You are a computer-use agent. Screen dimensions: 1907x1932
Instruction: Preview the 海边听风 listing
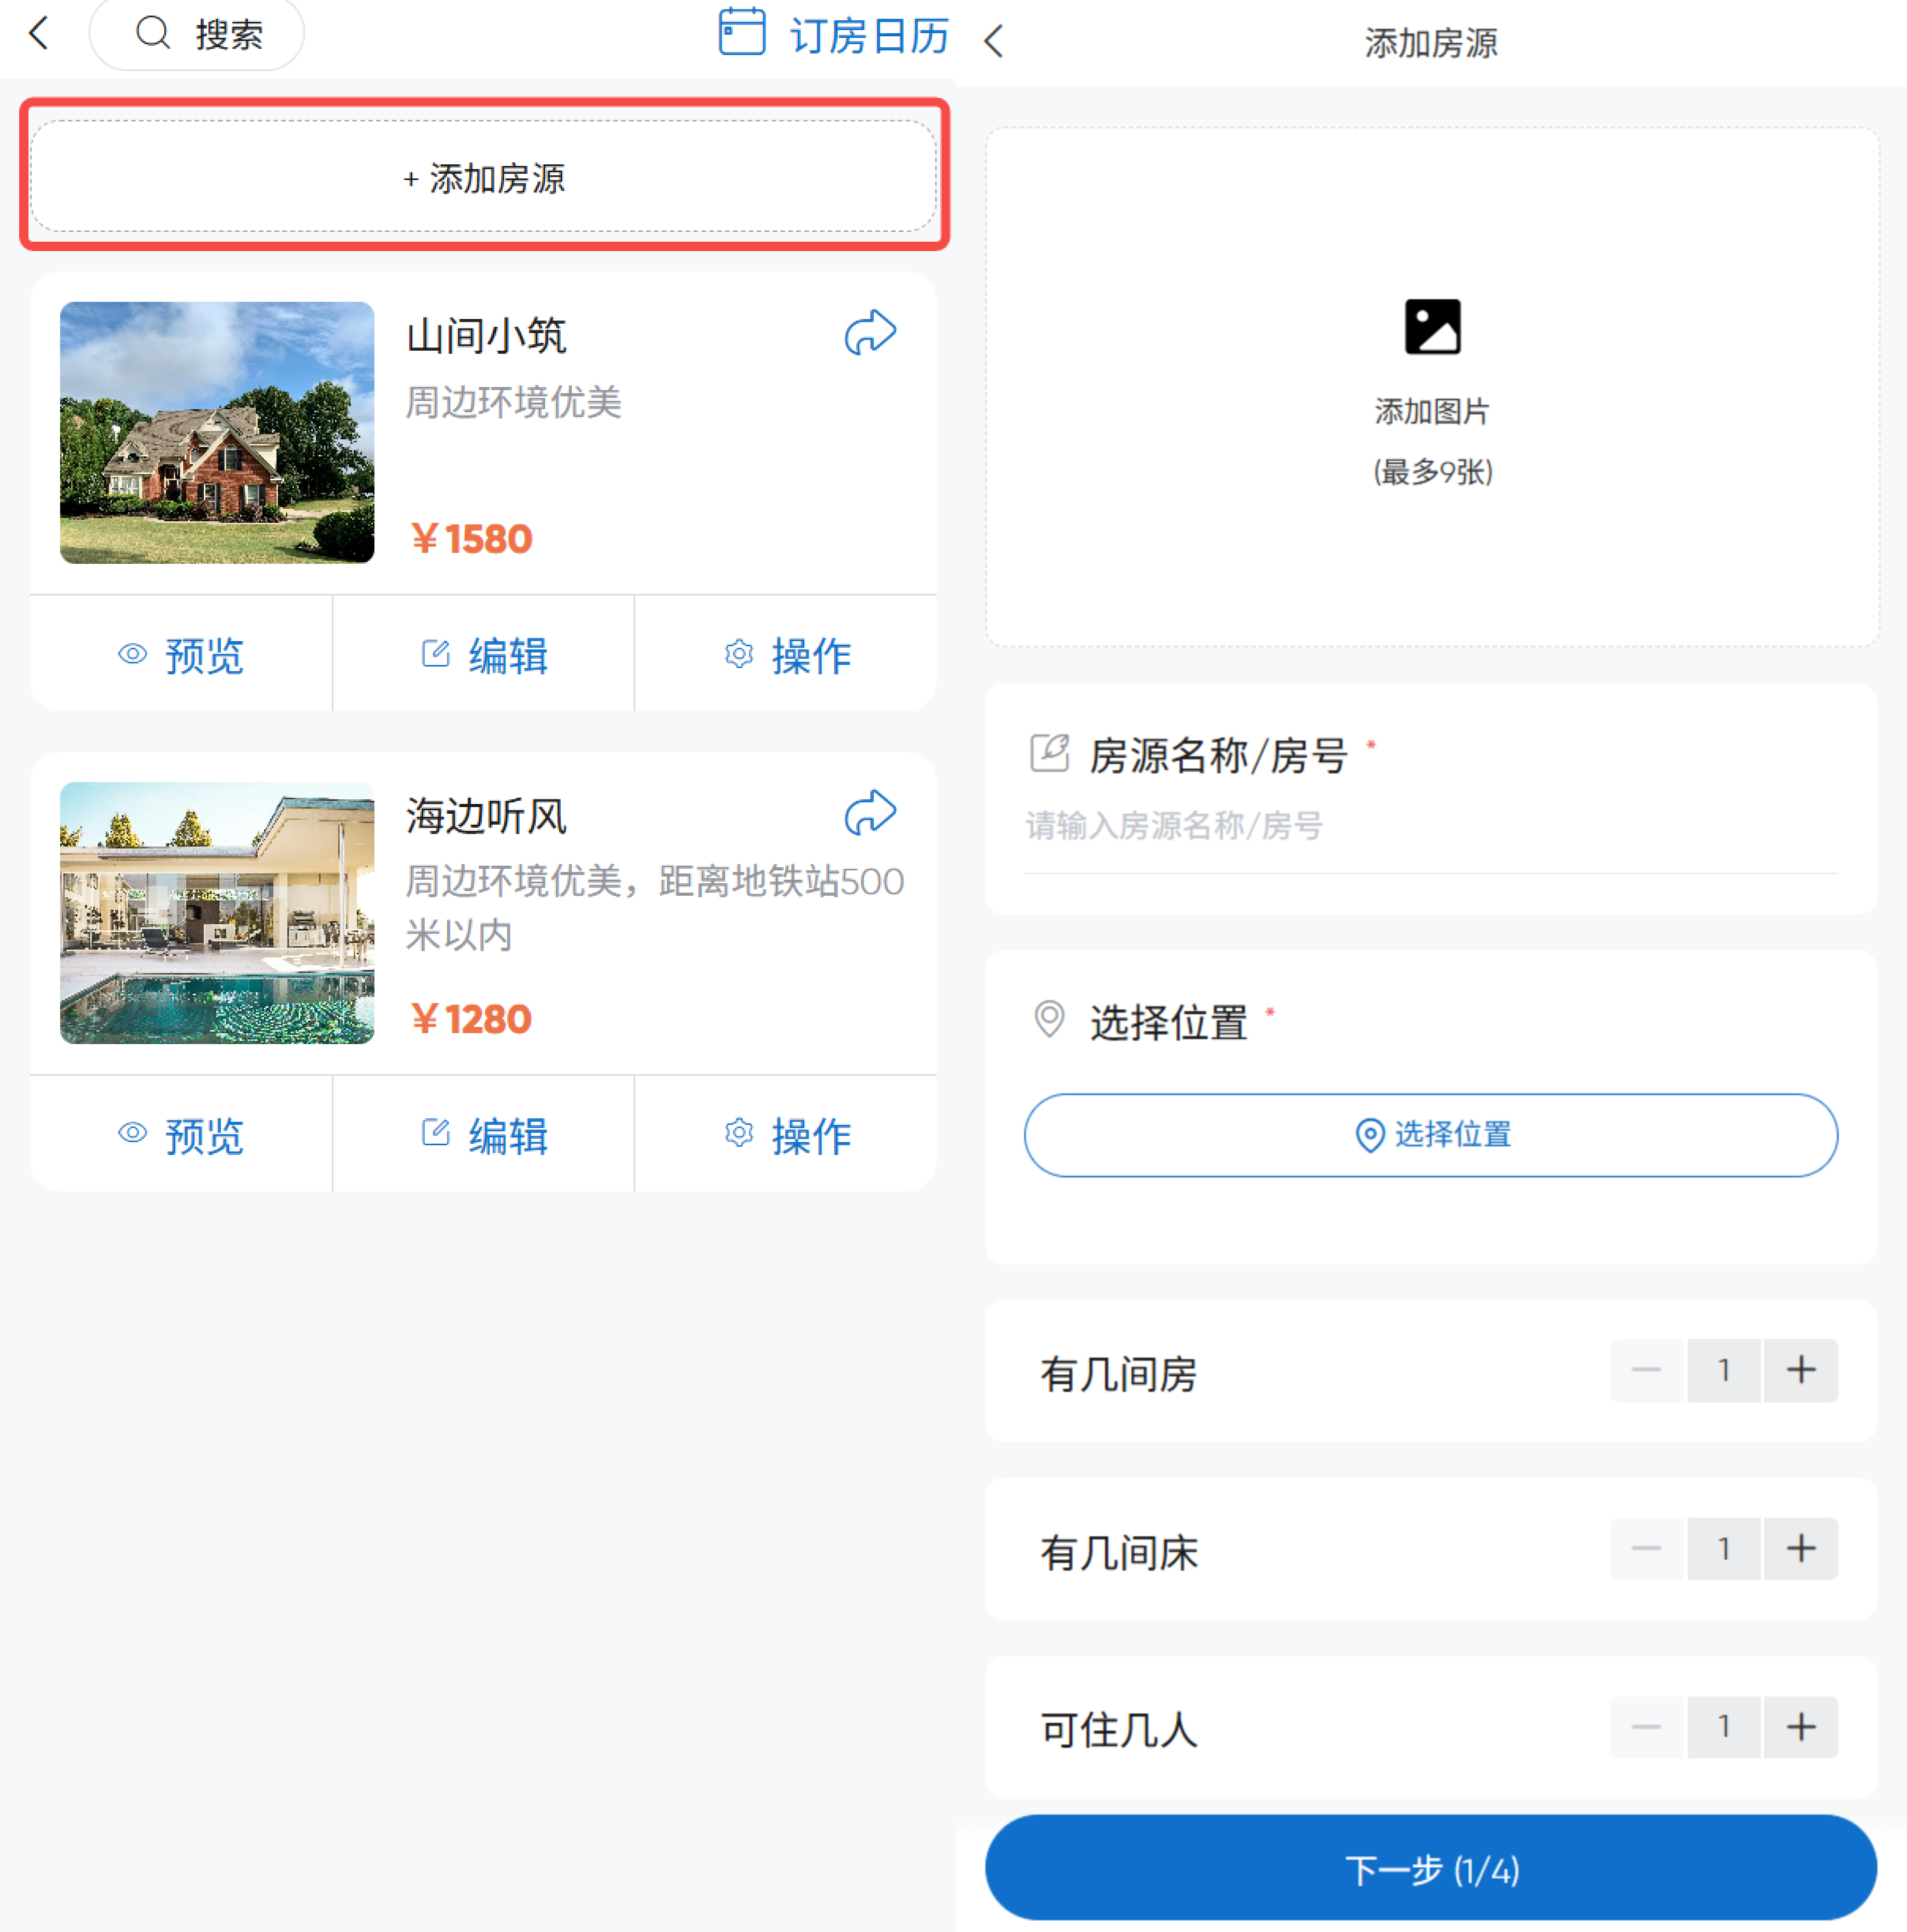tap(181, 1135)
